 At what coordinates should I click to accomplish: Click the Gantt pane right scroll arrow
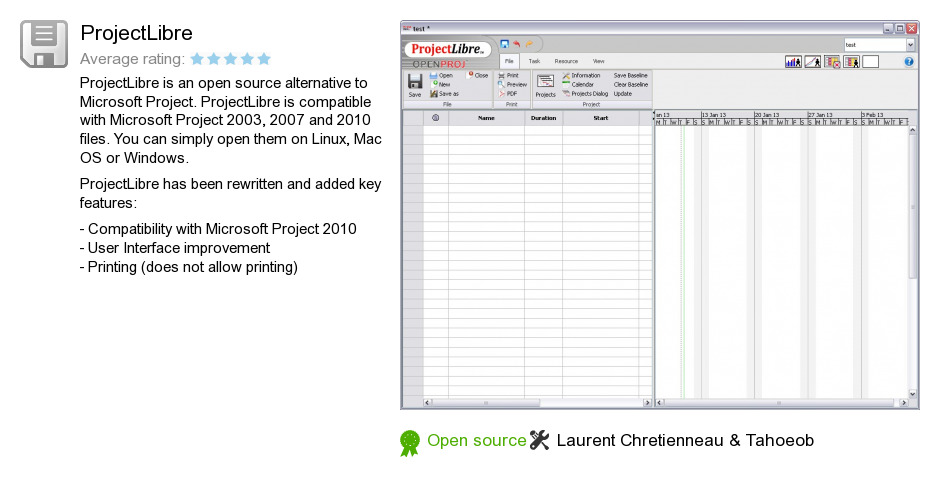tap(903, 402)
